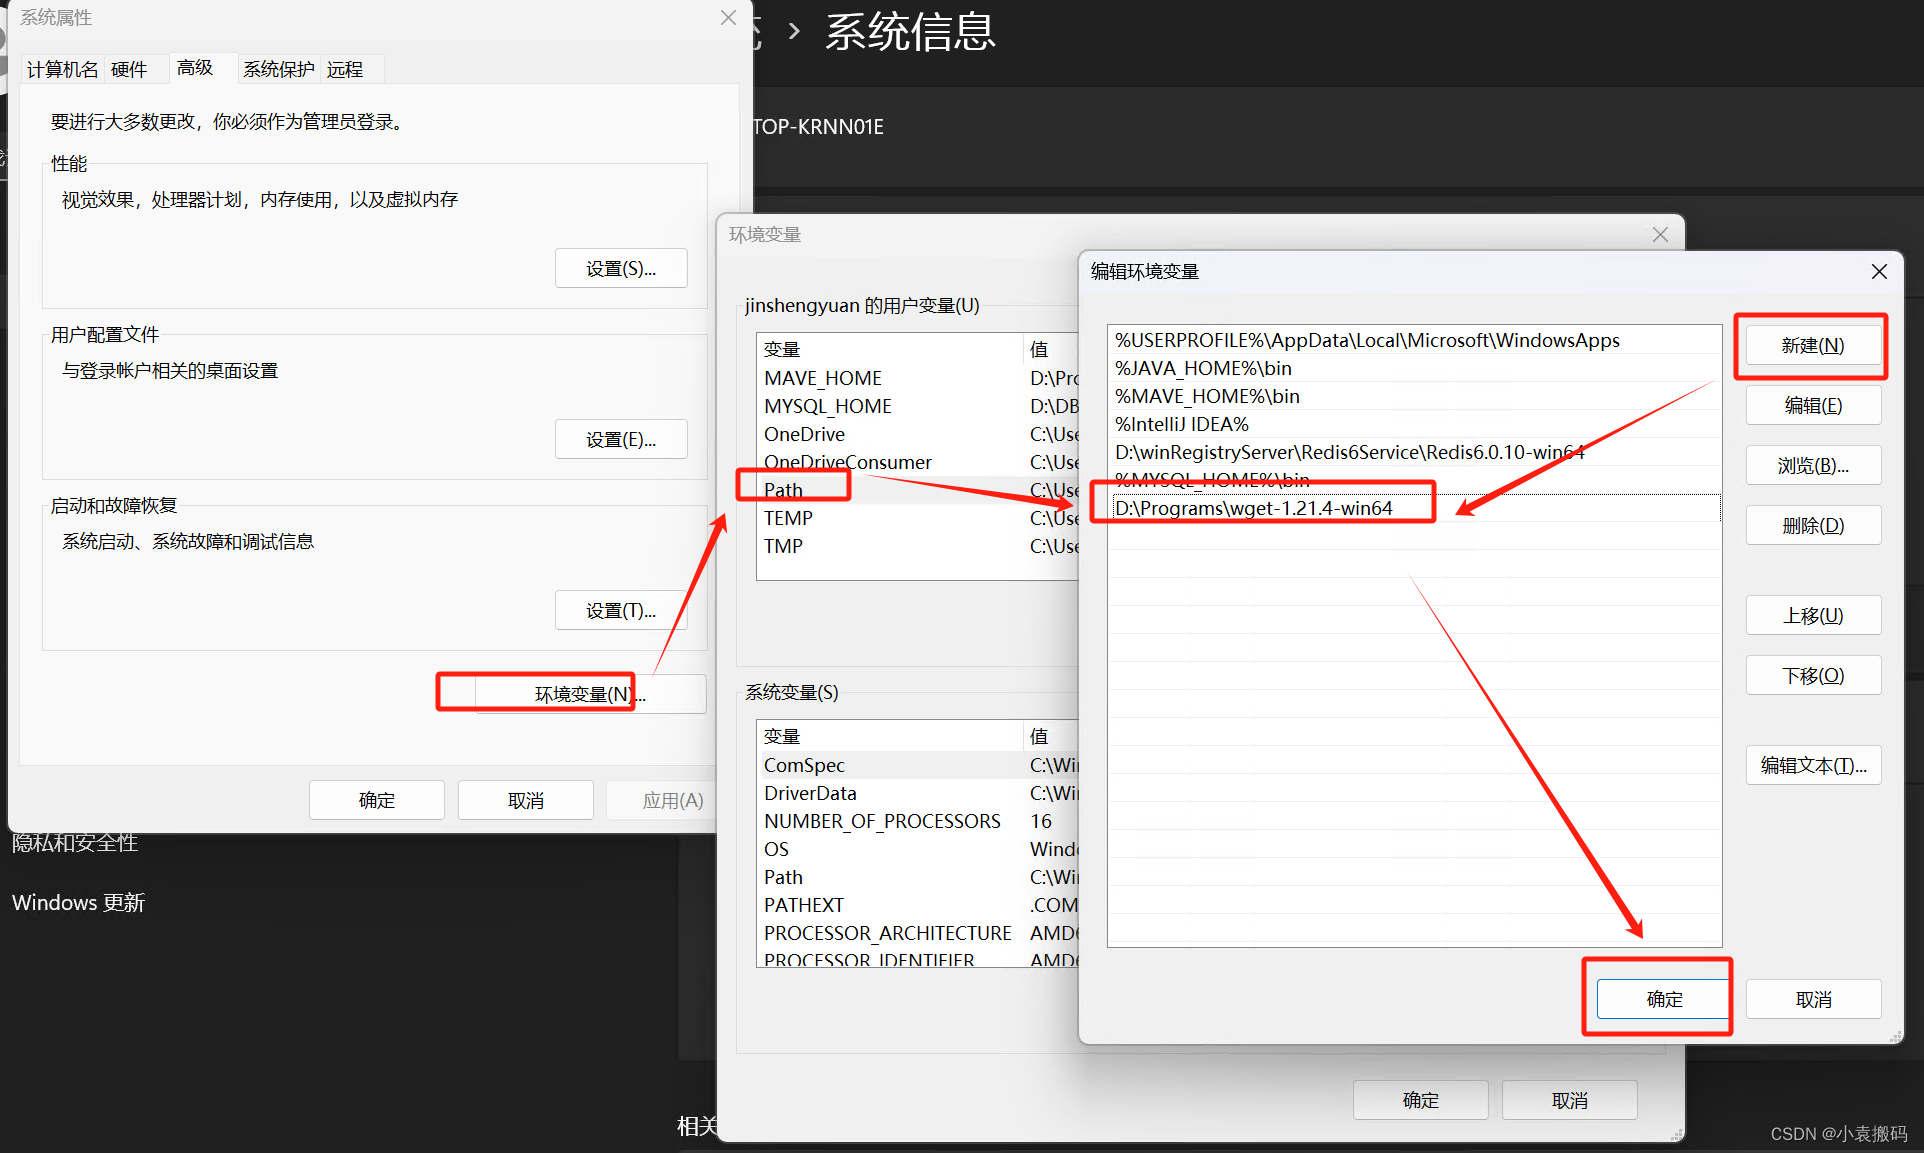The height and width of the screenshot is (1153, 1924).
Task: Click the 用户配置文件 设置(E) button
Action: [x=620, y=438]
